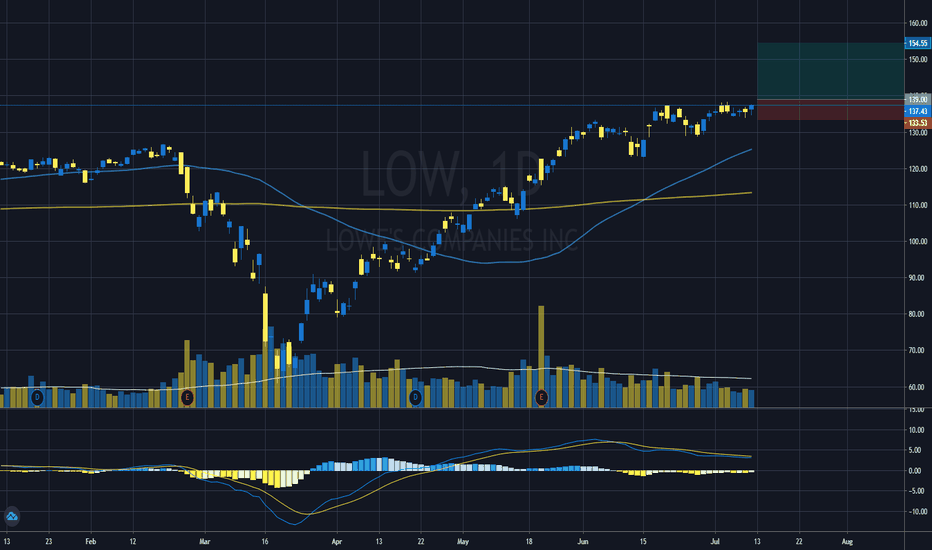Click the 160.00 price axis value
This screenshot has height=550, width=932.
(x=918, y=23)
